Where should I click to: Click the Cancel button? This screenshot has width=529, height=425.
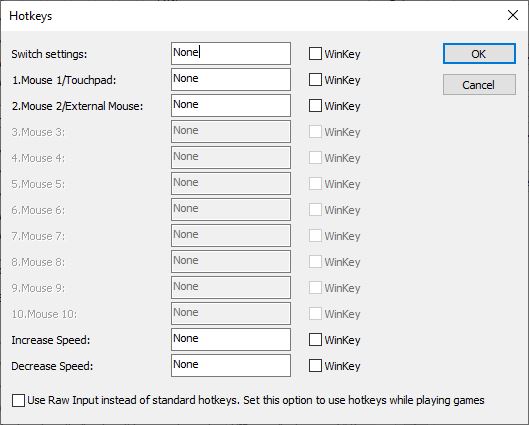479,85
